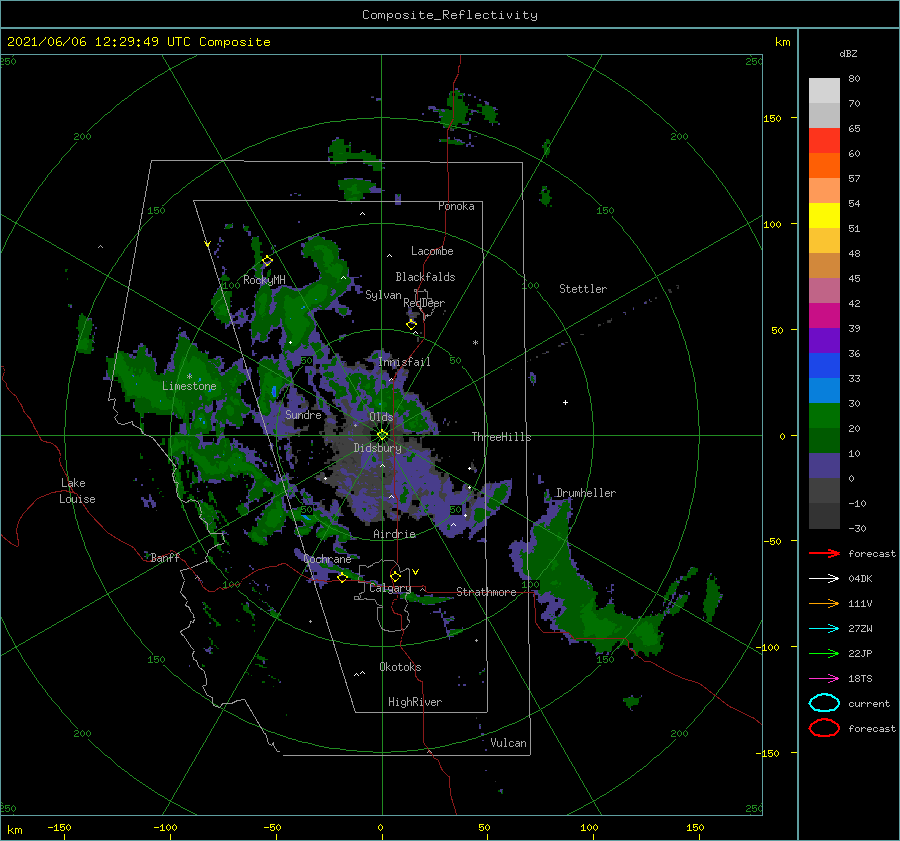Click the bright green 30 dBZ swatch

(824, 416)
